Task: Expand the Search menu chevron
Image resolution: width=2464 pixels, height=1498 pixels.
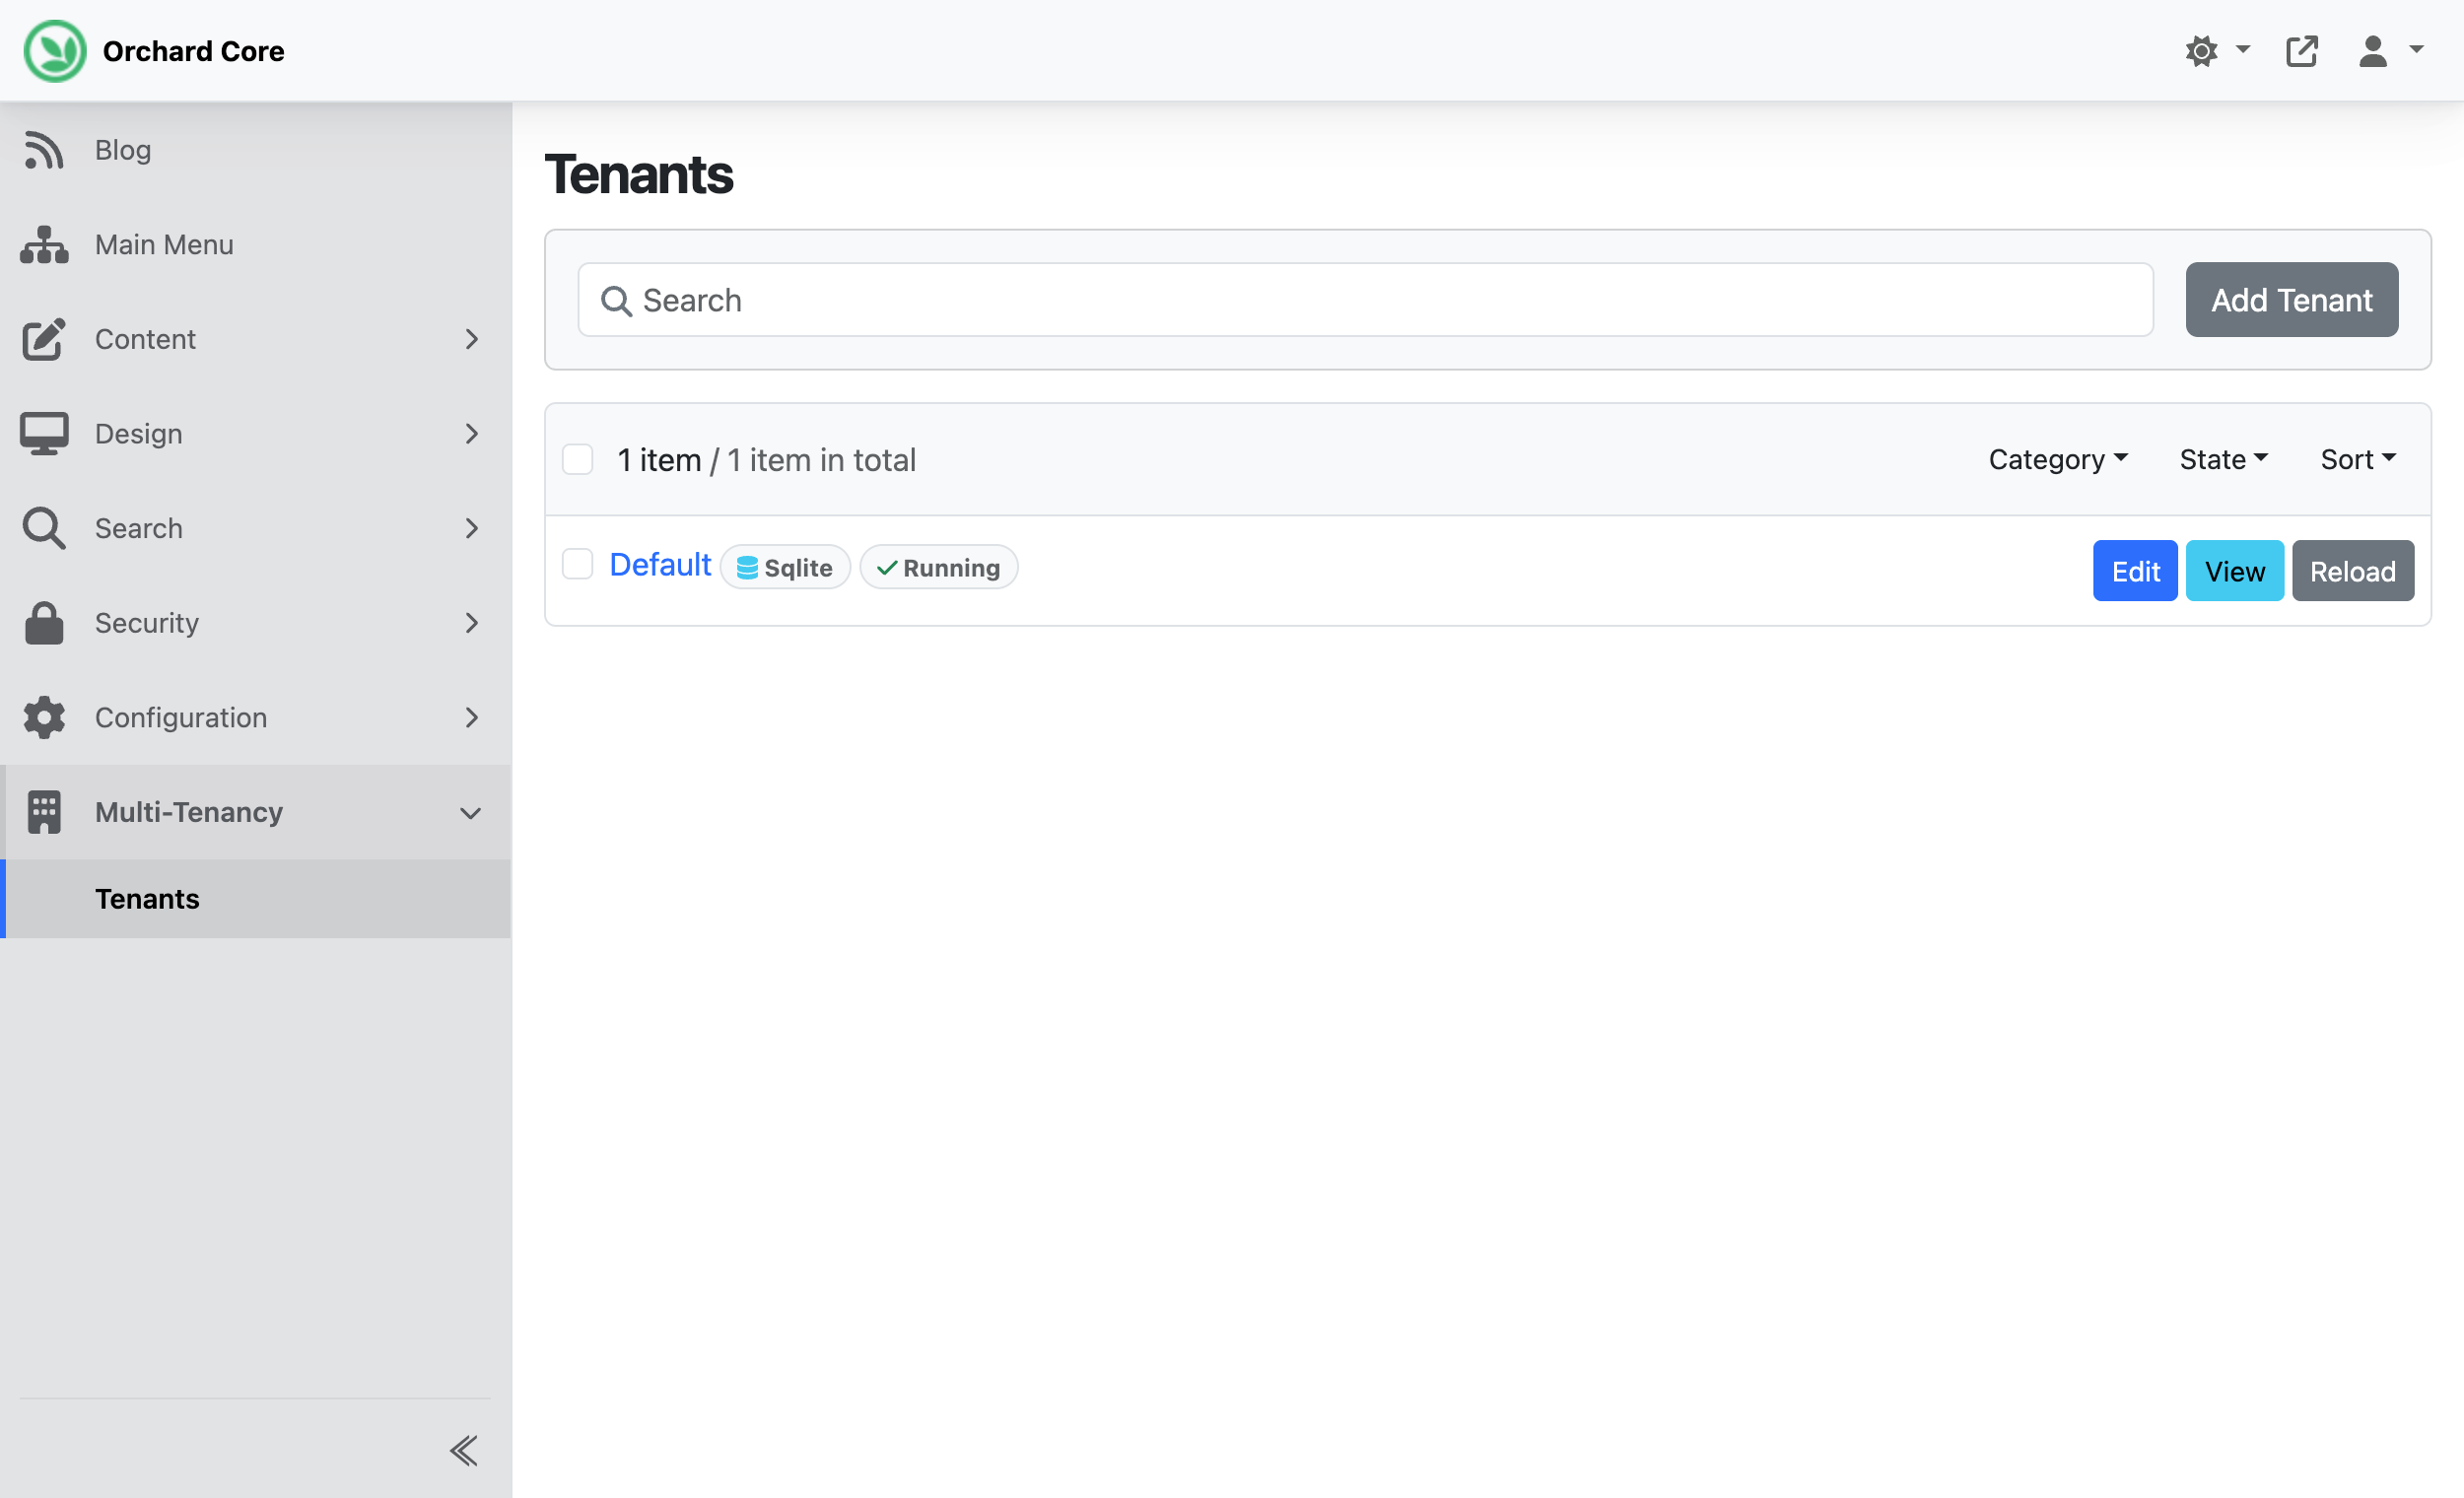Action: [472, 528]
